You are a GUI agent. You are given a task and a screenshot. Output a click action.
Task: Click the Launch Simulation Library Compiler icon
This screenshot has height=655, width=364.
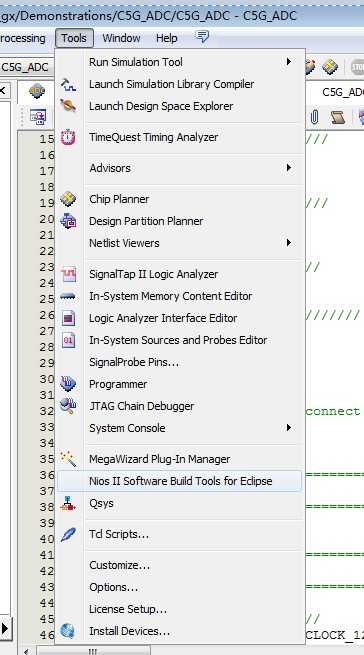[68, 85]
